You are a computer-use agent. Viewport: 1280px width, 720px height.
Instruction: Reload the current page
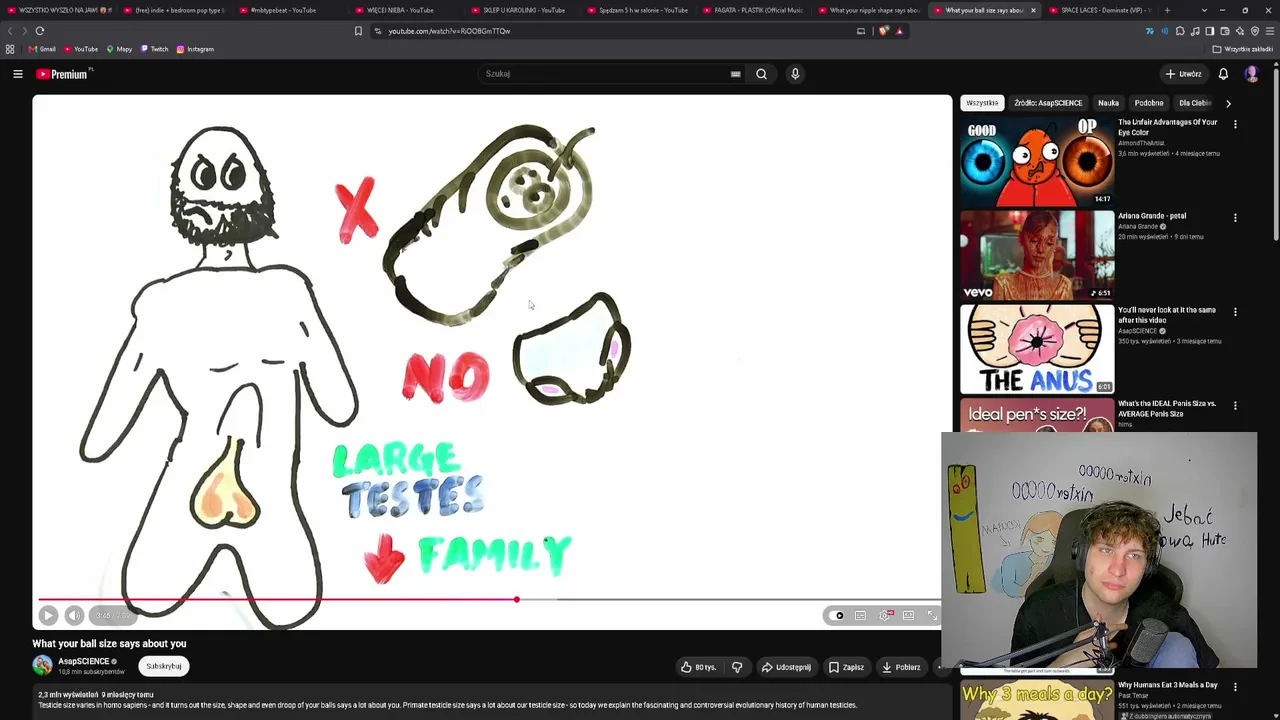pos(40,31)
